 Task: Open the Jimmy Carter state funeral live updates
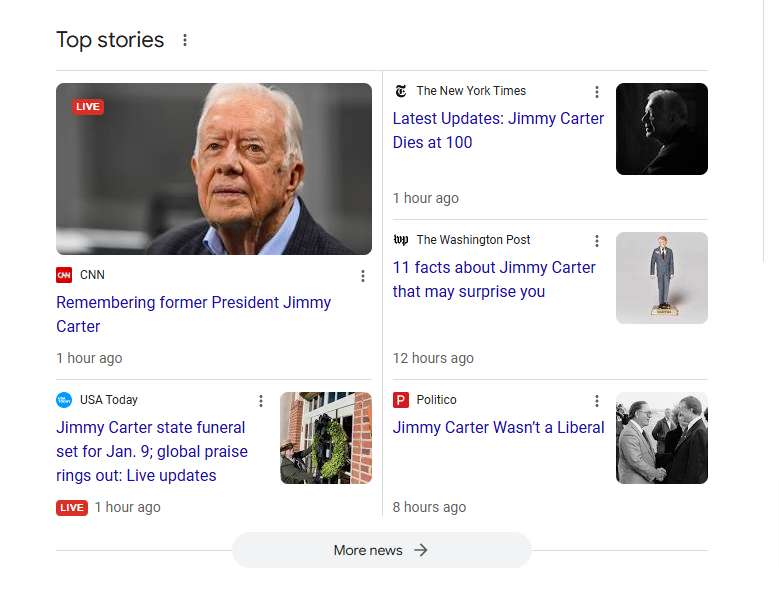(x=151, y=451)
